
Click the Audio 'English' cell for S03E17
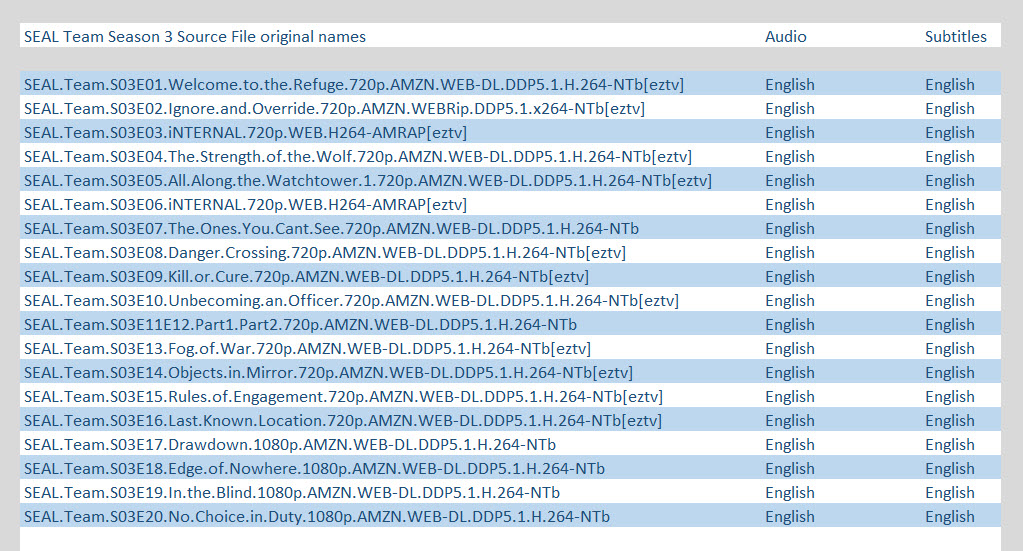click(x=789, y=445)
